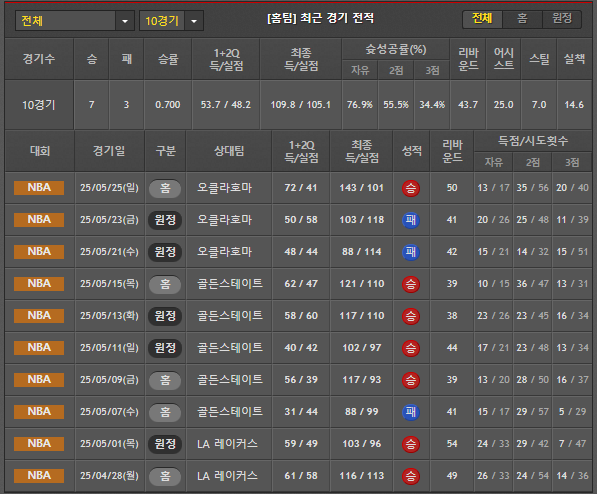Click the NBA badge in the 25/04/28 row

[39, 476]
